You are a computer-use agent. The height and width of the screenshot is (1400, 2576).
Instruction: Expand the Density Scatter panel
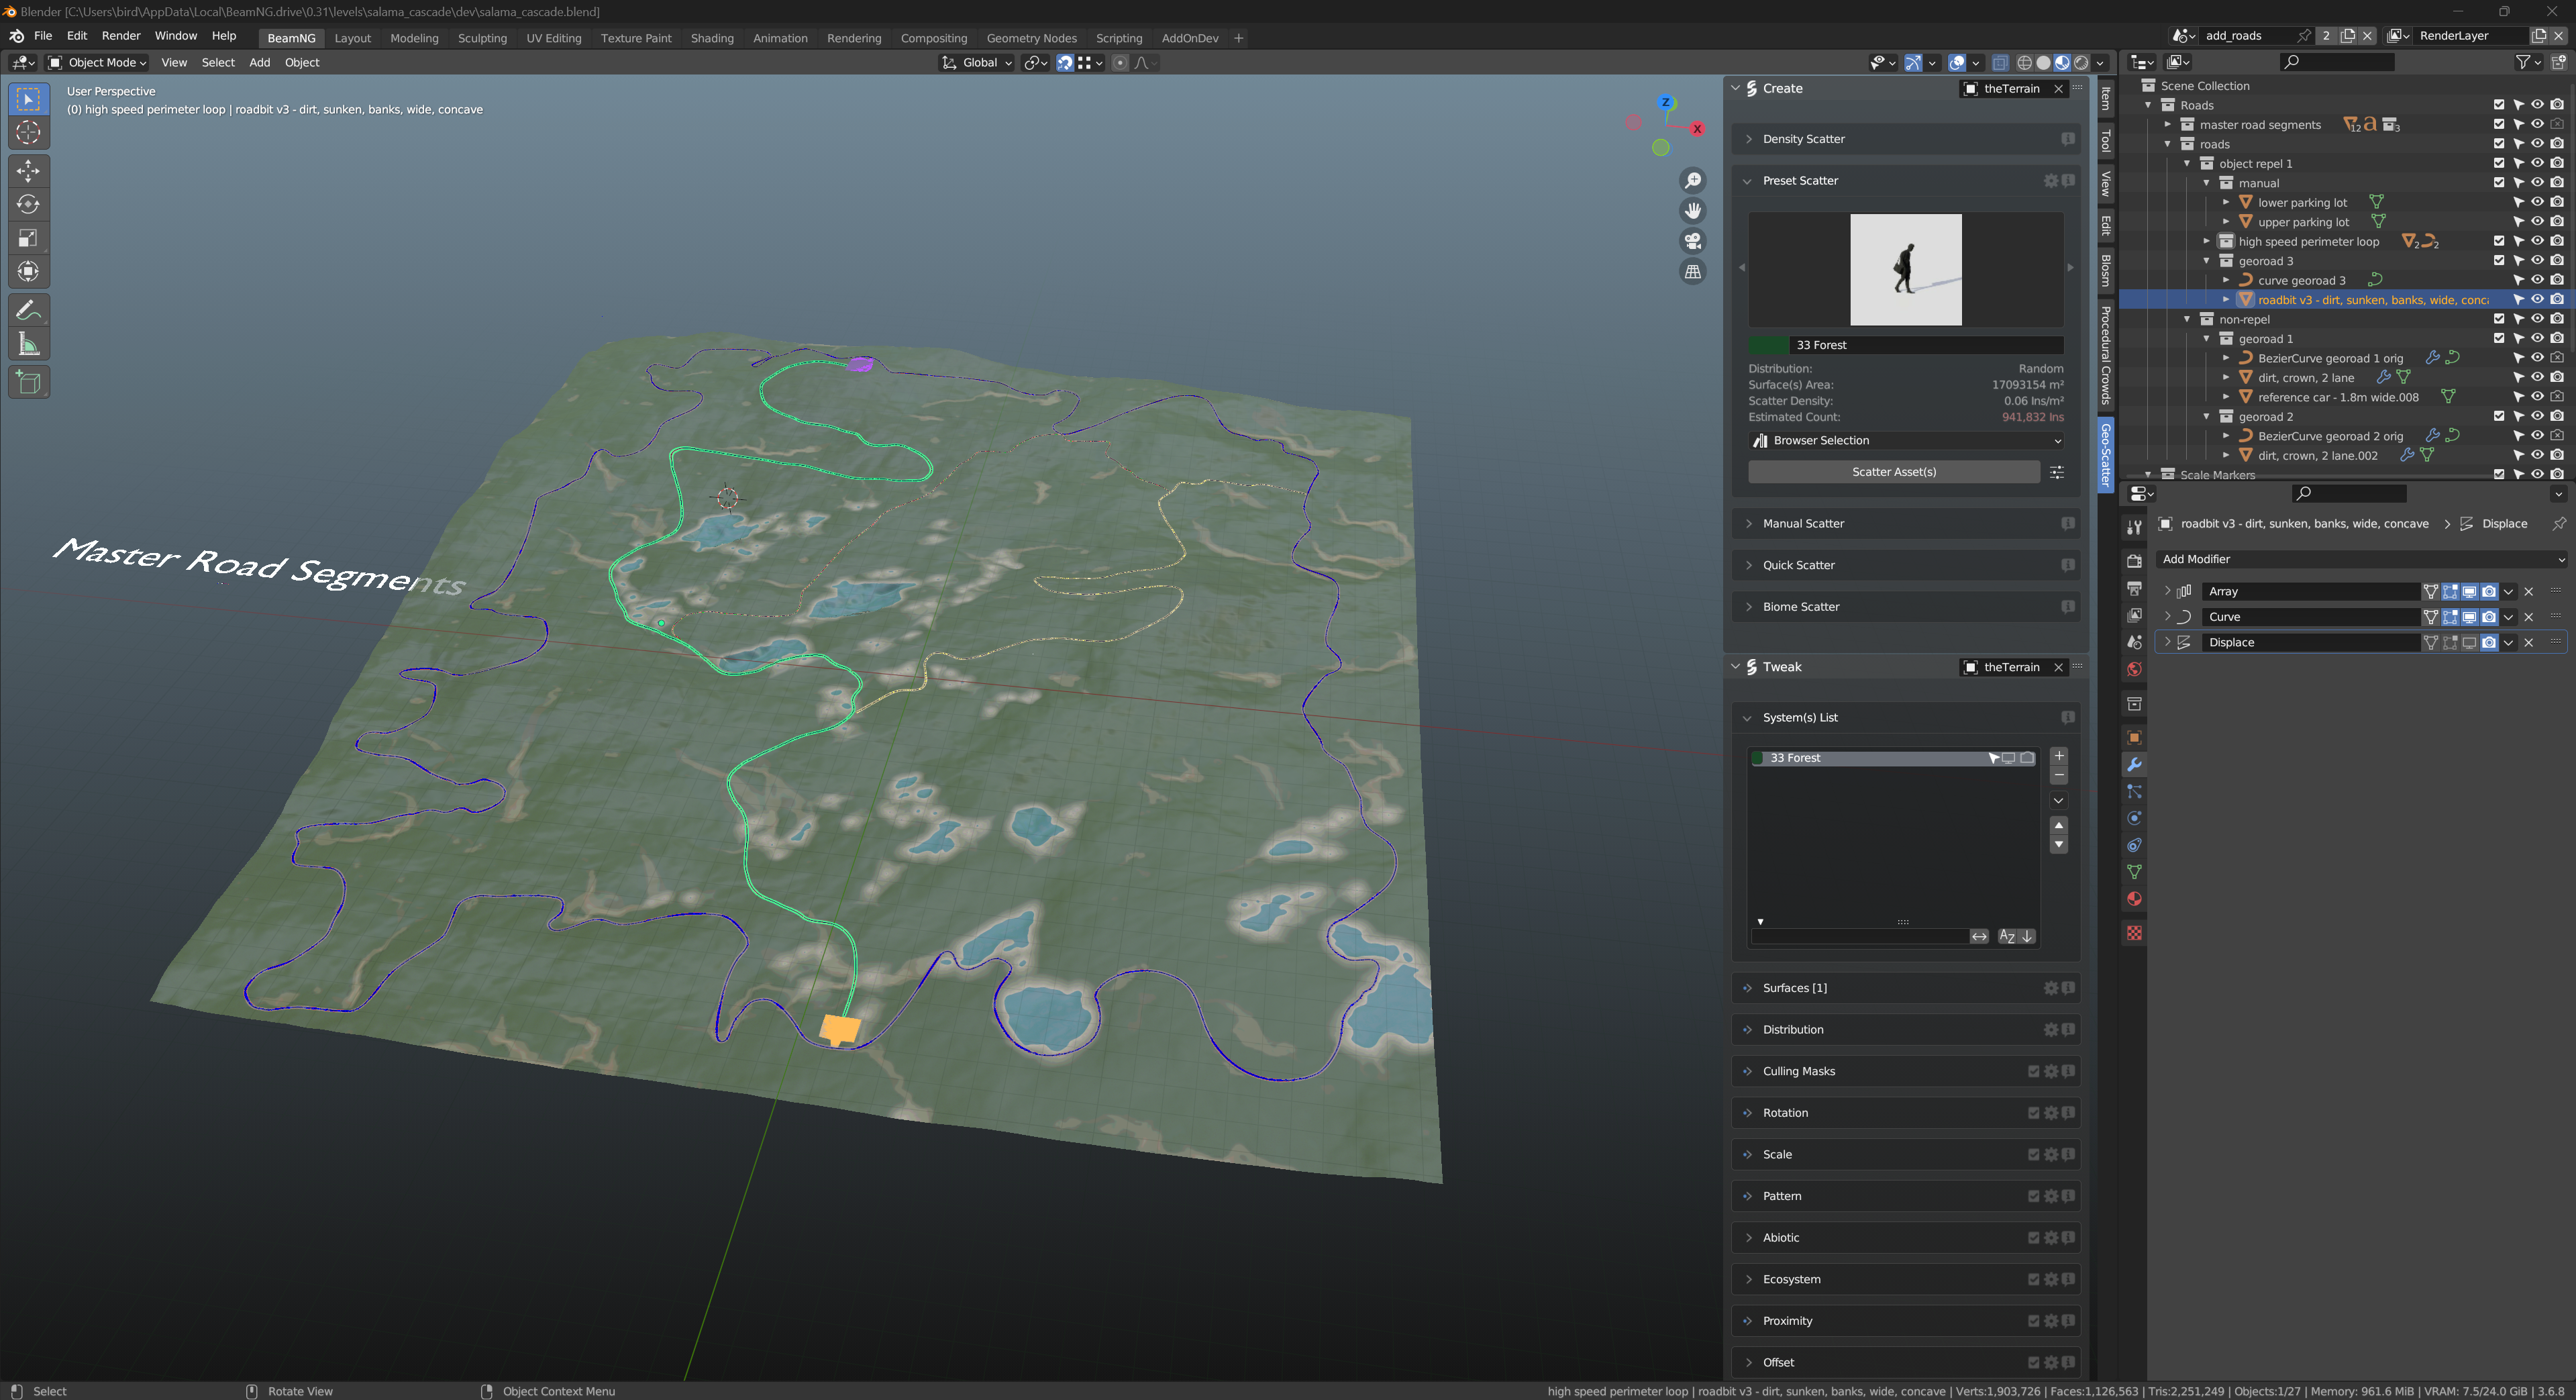point(1803,139)
